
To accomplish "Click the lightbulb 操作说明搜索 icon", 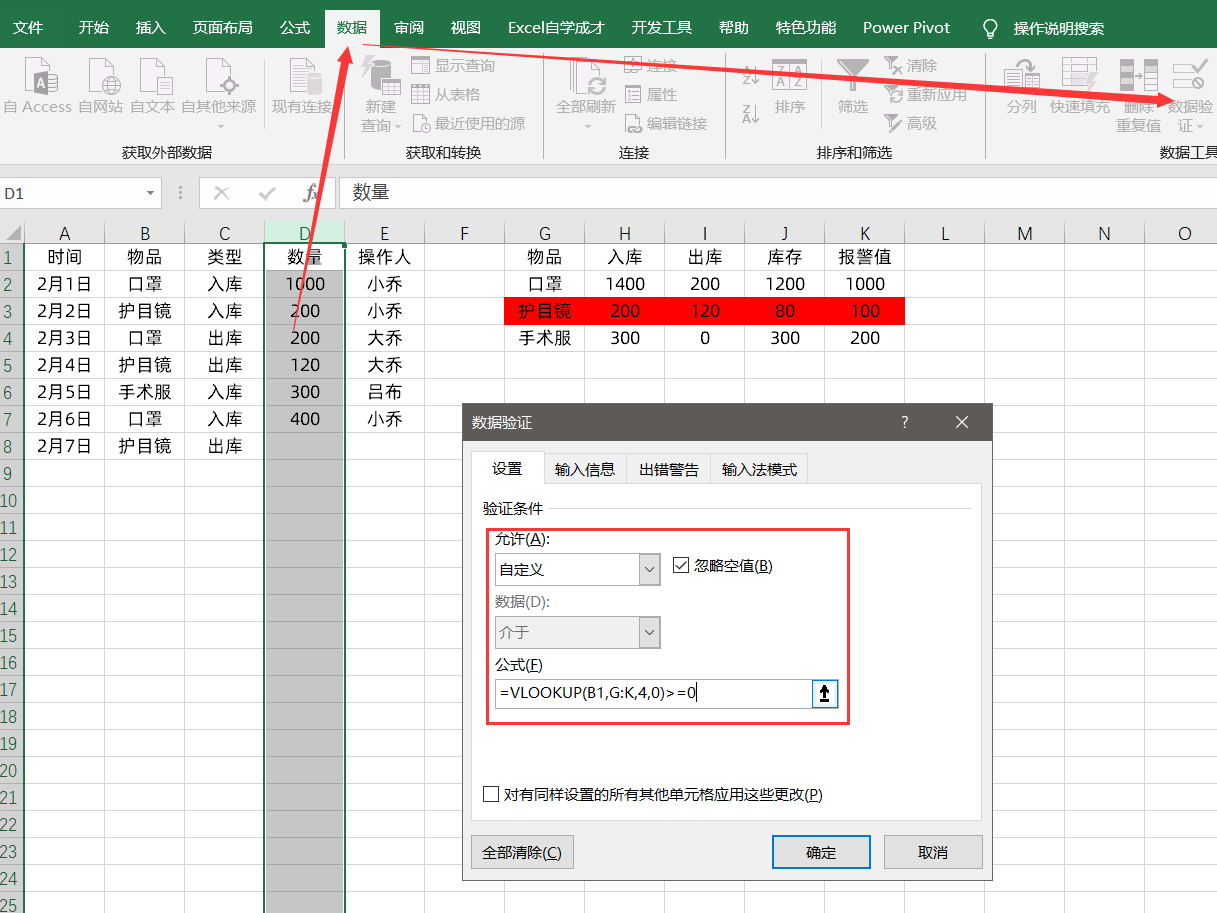I will coord(990,28).
